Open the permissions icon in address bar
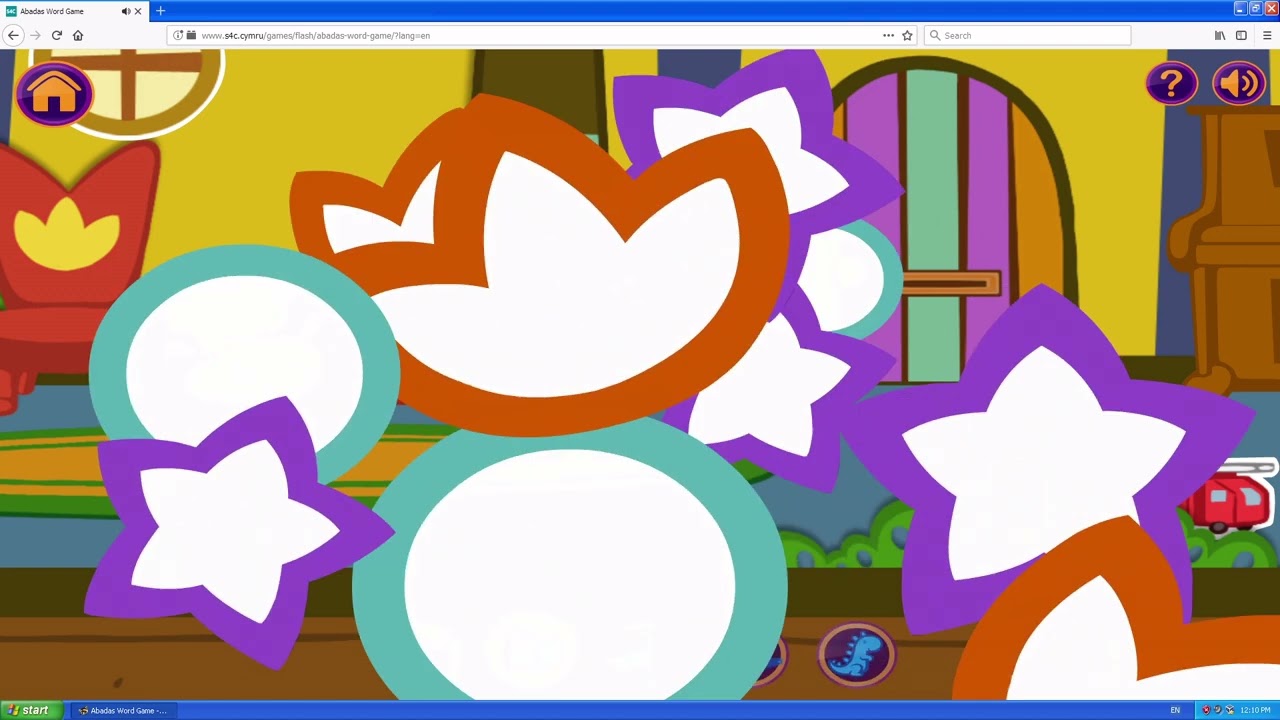The height and width of the screenshot is (720, 1280). click(x=190, y=35)
